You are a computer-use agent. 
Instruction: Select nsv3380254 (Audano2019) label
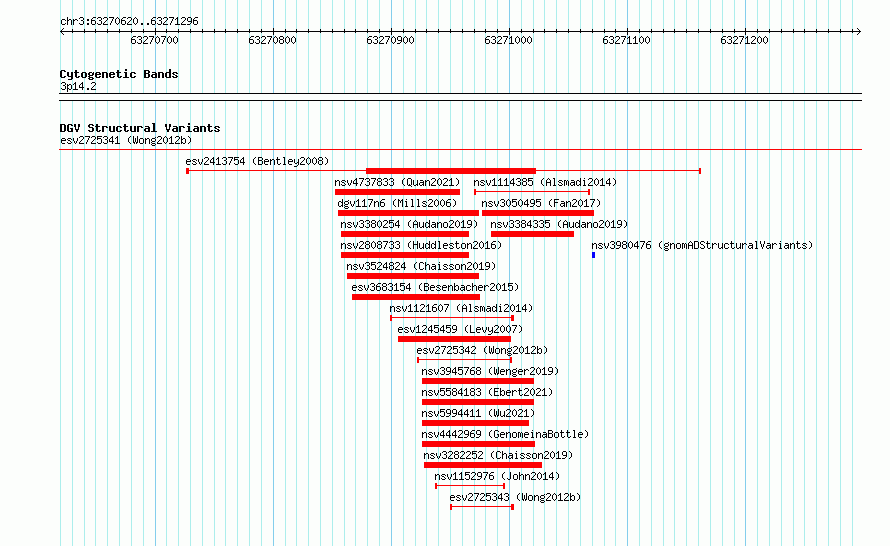[x=409, y=224]
